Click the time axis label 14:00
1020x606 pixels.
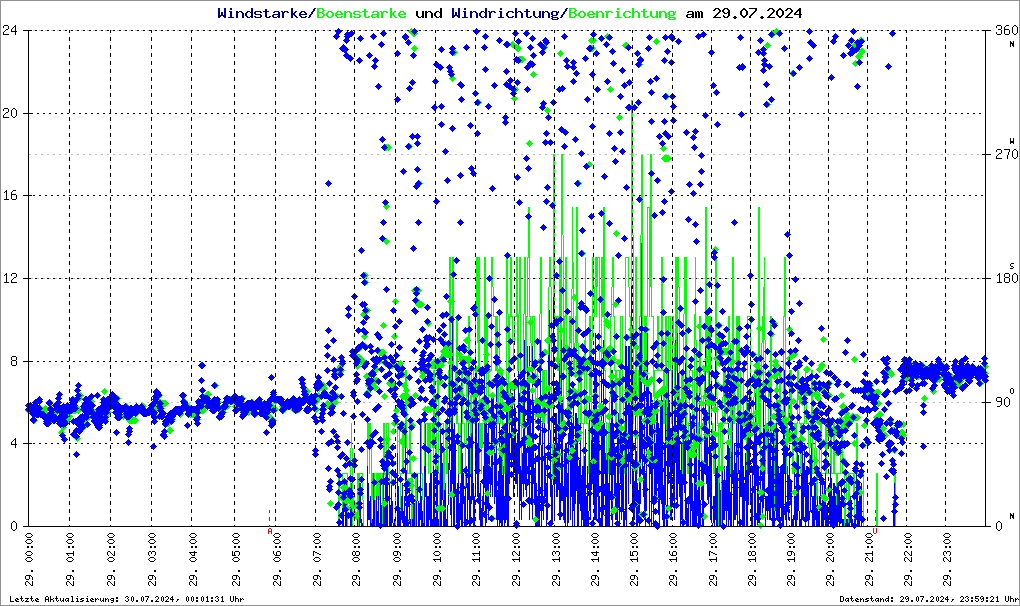(595, 559)
